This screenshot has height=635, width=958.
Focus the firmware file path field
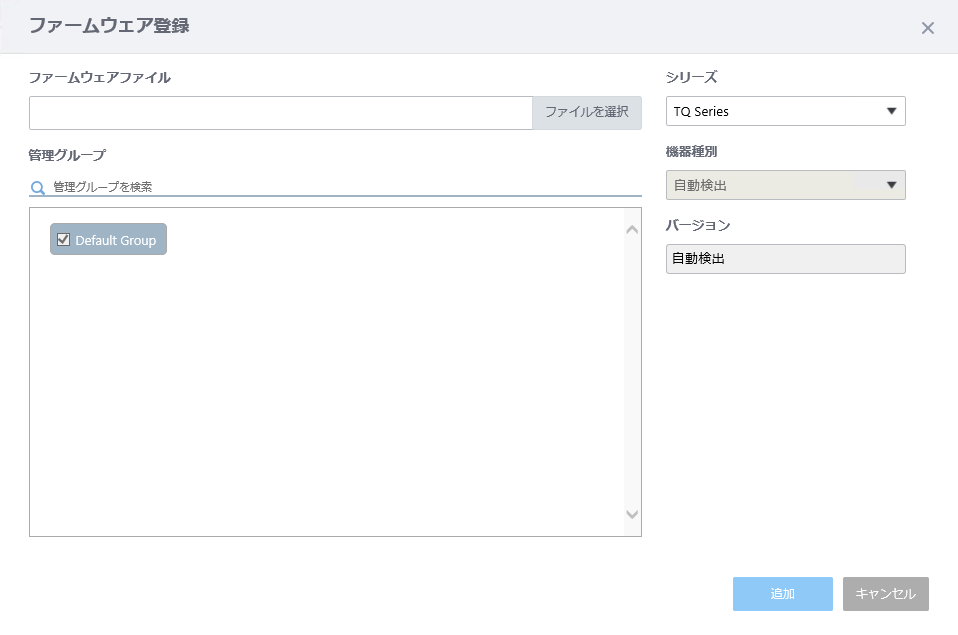[x=281, y=112]
